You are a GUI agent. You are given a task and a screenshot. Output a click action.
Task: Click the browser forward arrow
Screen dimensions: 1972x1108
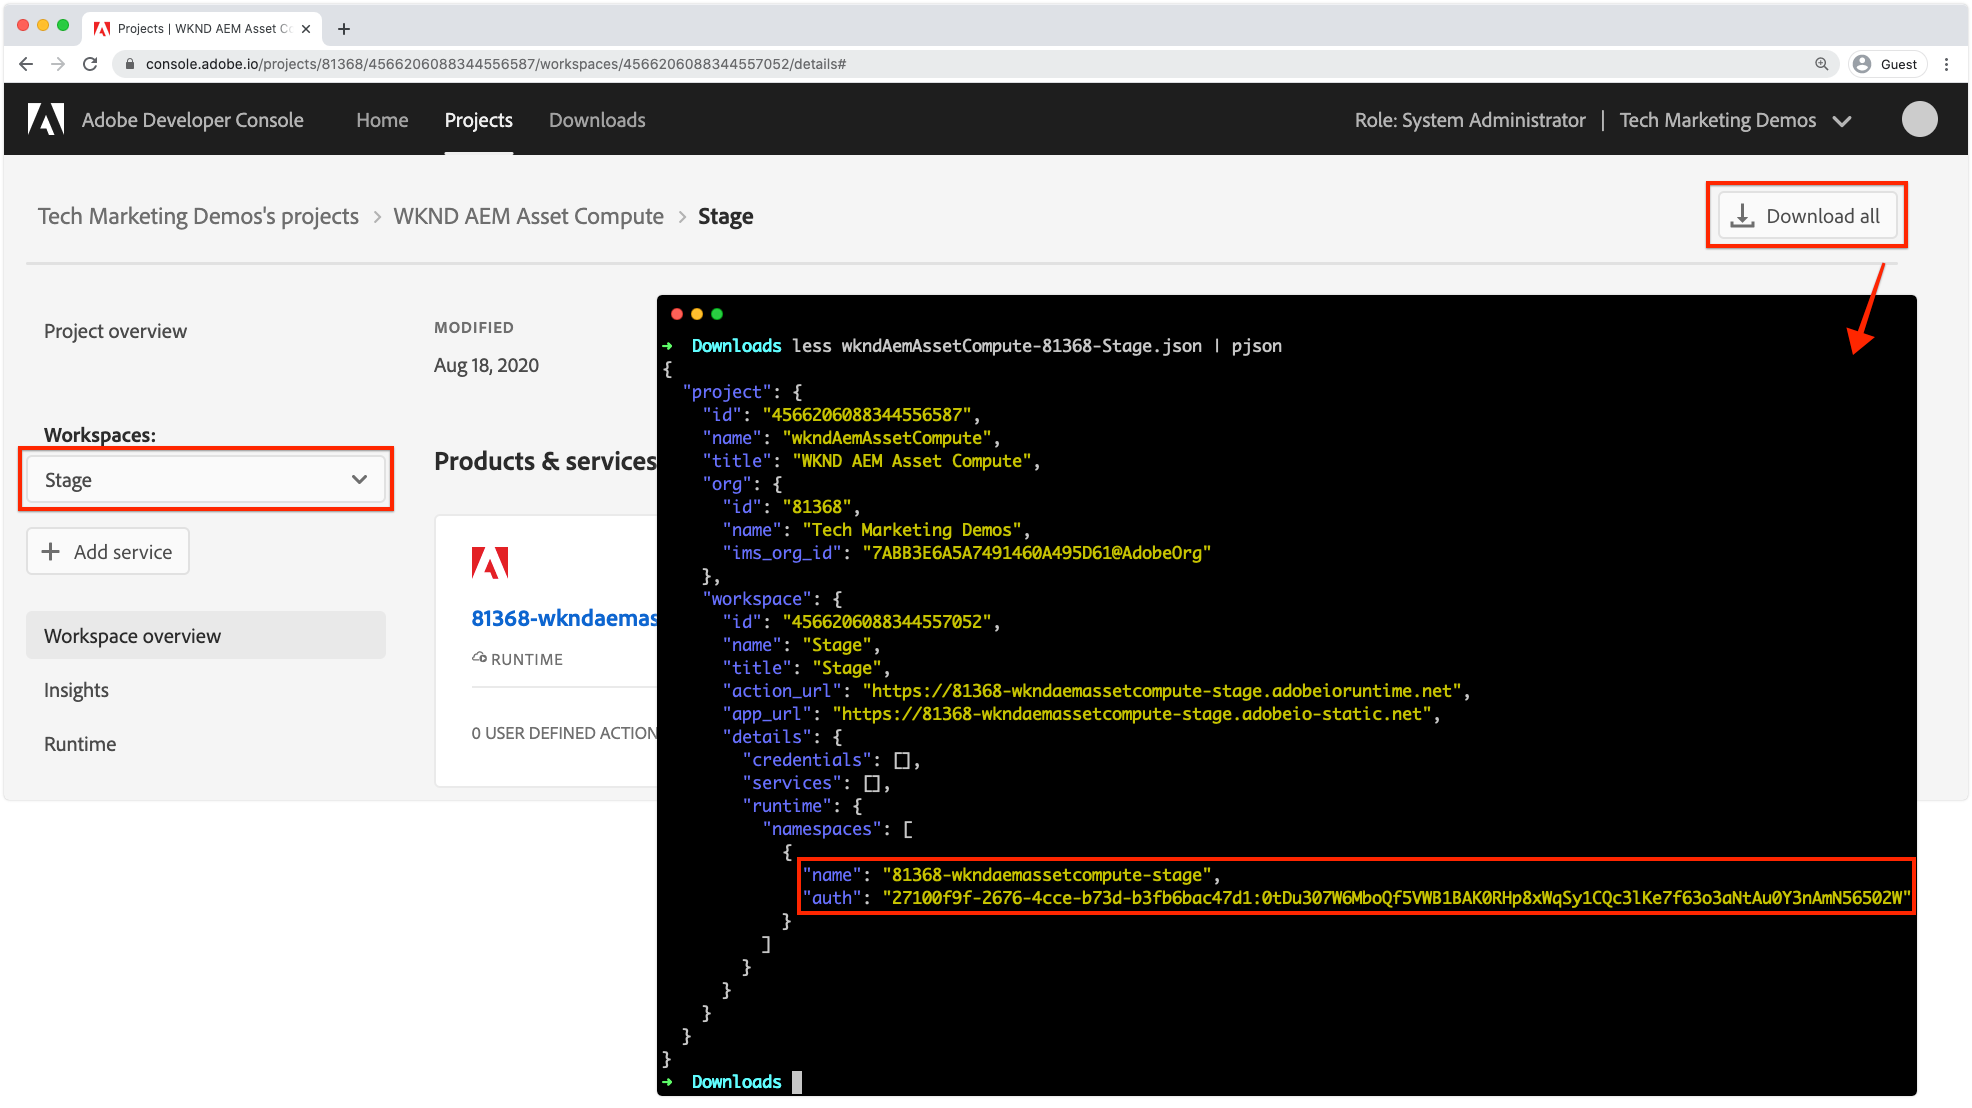pyautogui.click(x=58, y=64)
